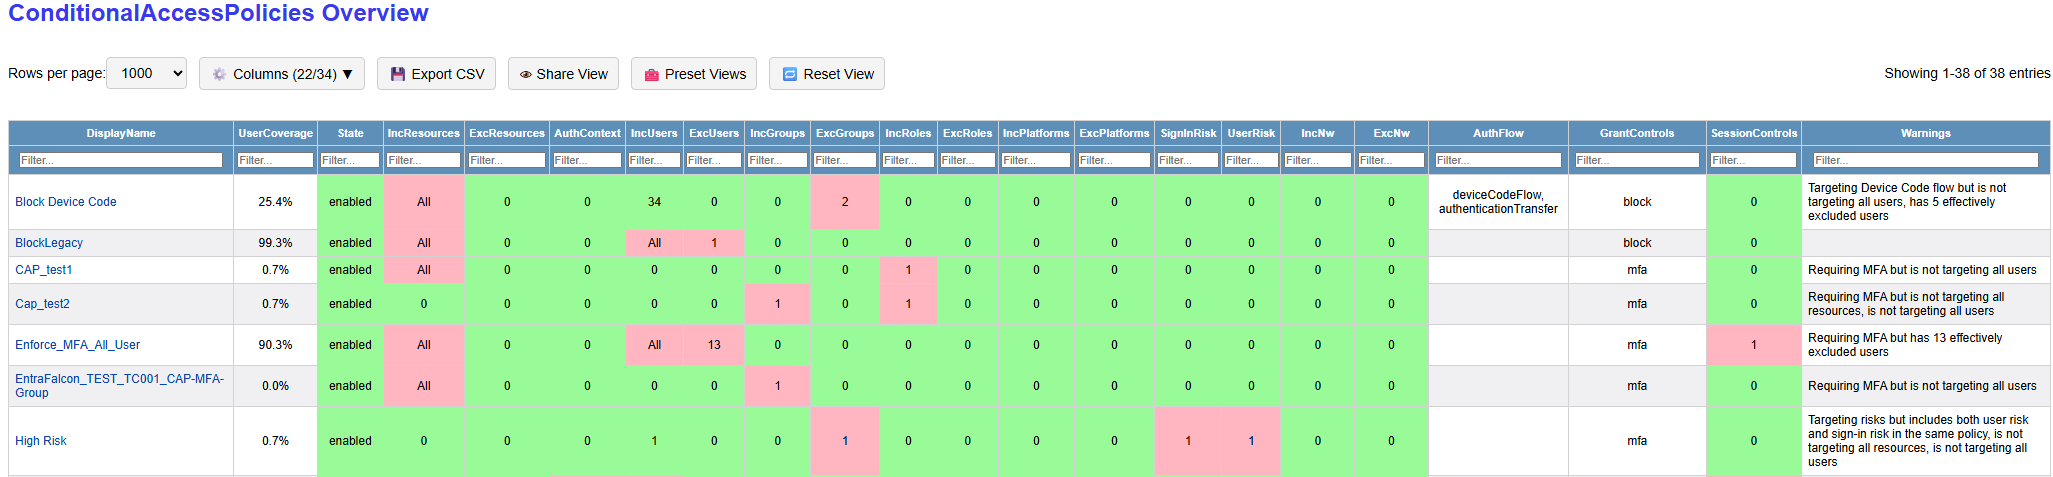
Task: Open the High Risk policy link
Action: coord(41,441)
